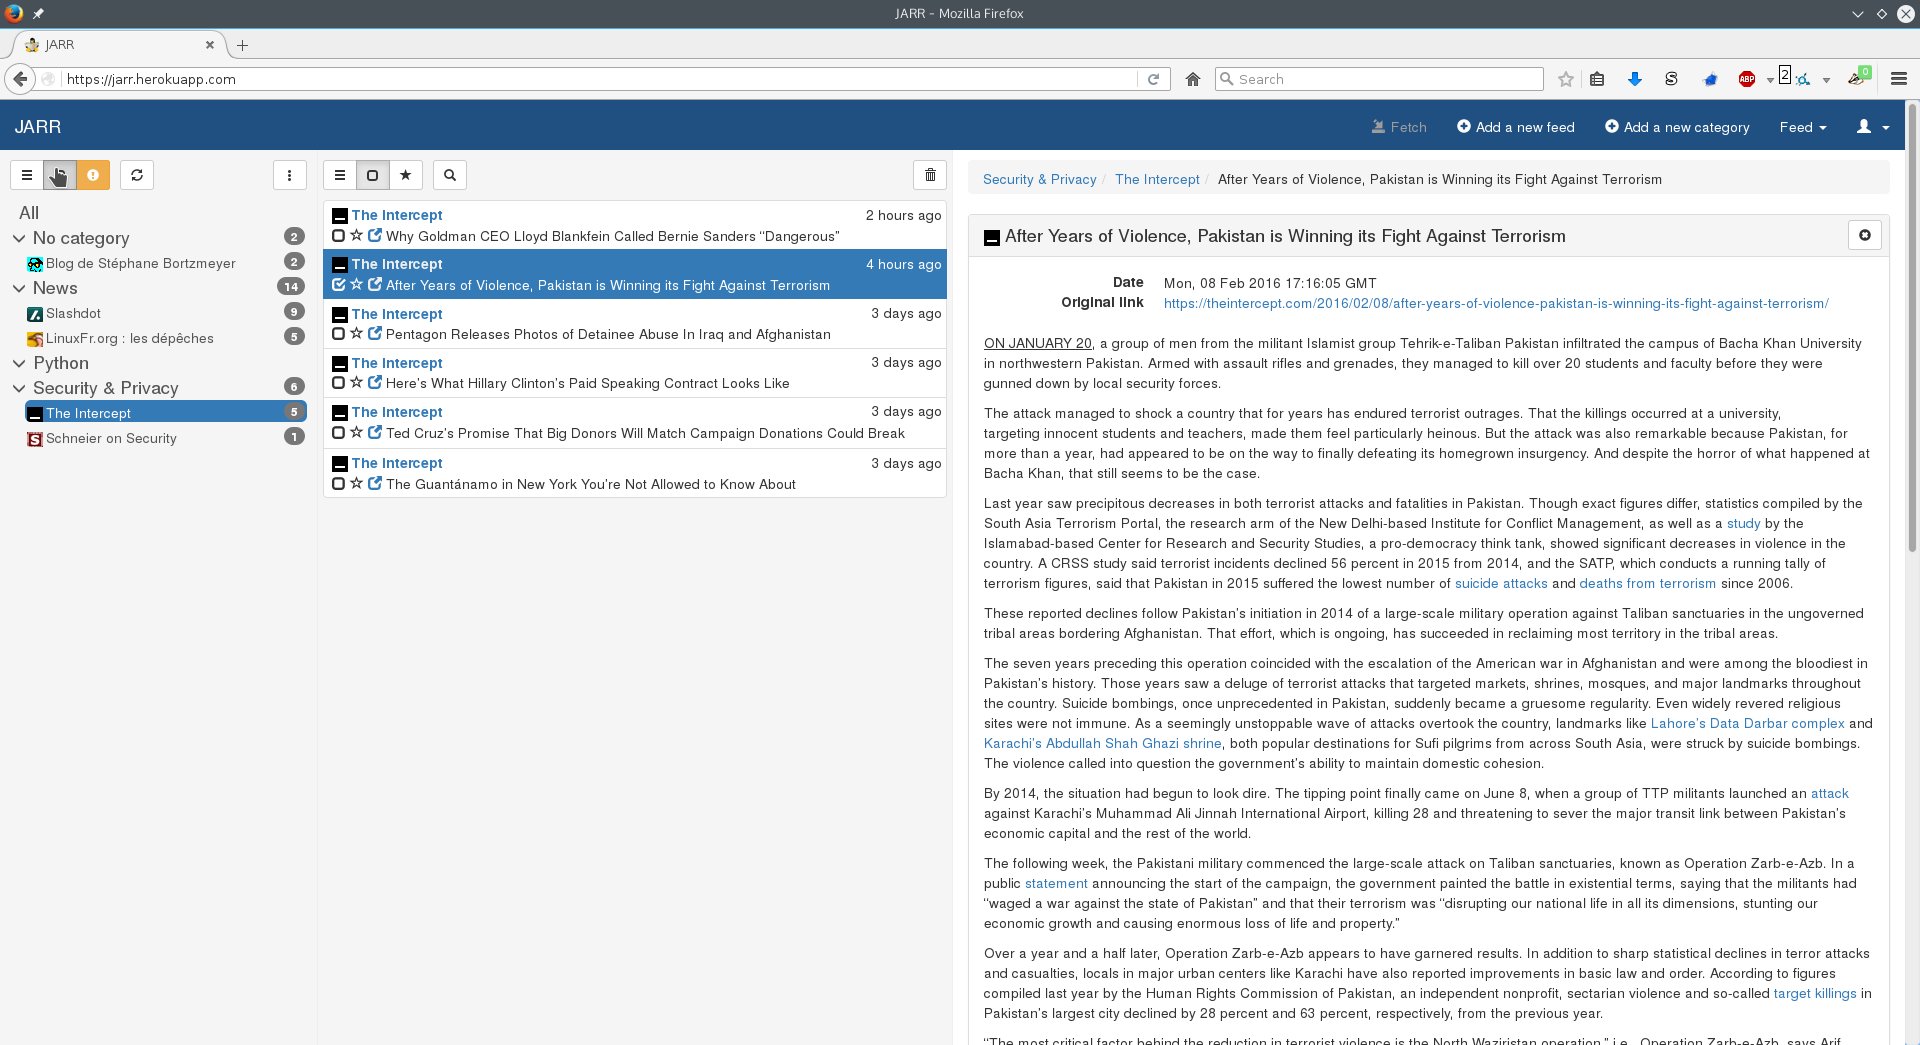This screenshot has width=1920, height=1045.
Task: Open Hillary Clinton article external link icon
Action: point(375,383)
